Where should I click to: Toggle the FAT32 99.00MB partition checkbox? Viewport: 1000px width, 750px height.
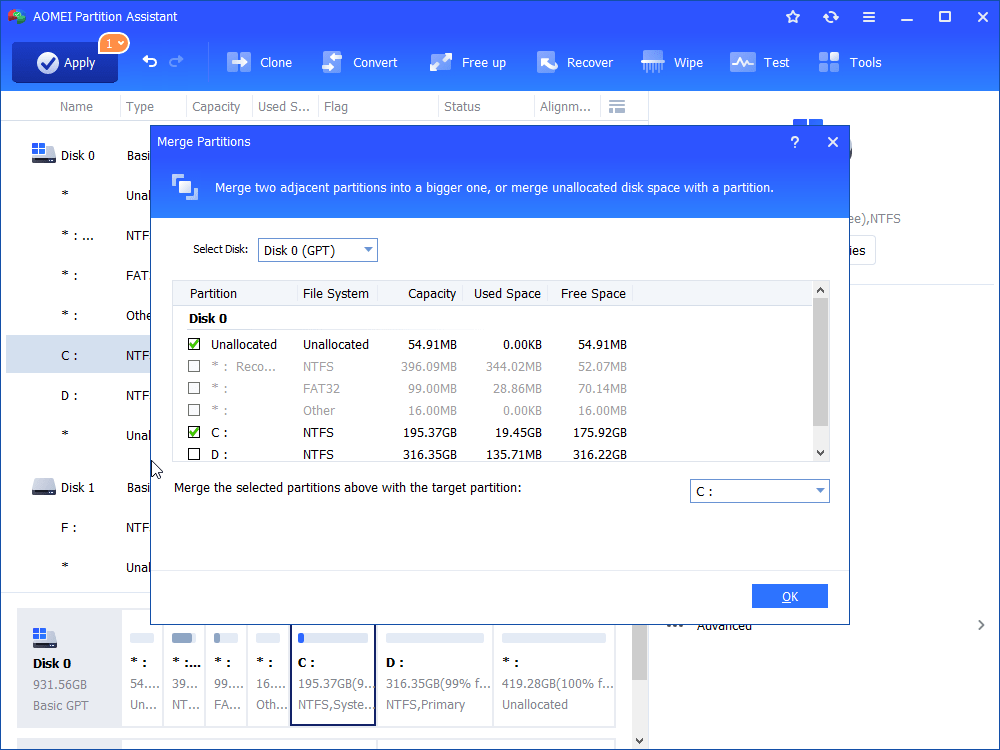(194, 388)
